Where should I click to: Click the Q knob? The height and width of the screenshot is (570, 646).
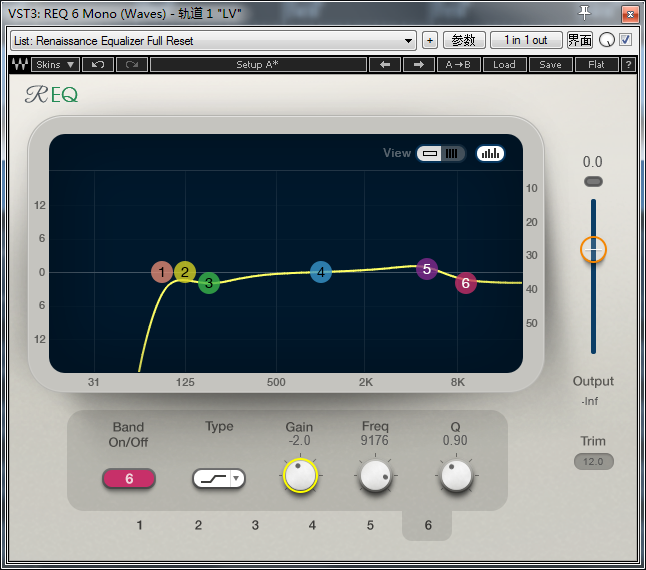point(456,476)
